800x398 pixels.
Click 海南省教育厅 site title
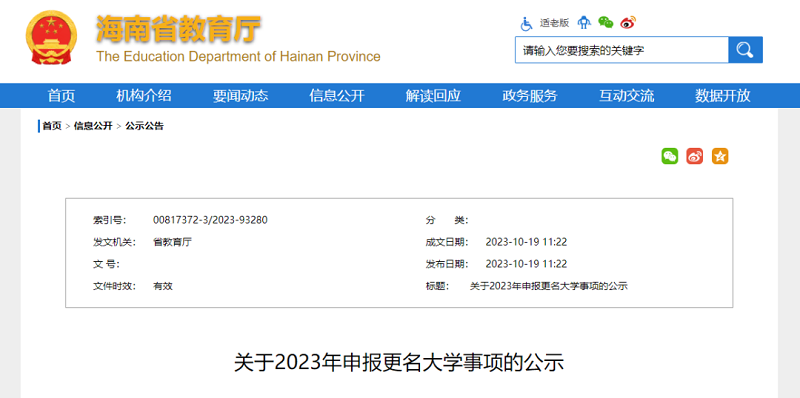click(178, 29)
